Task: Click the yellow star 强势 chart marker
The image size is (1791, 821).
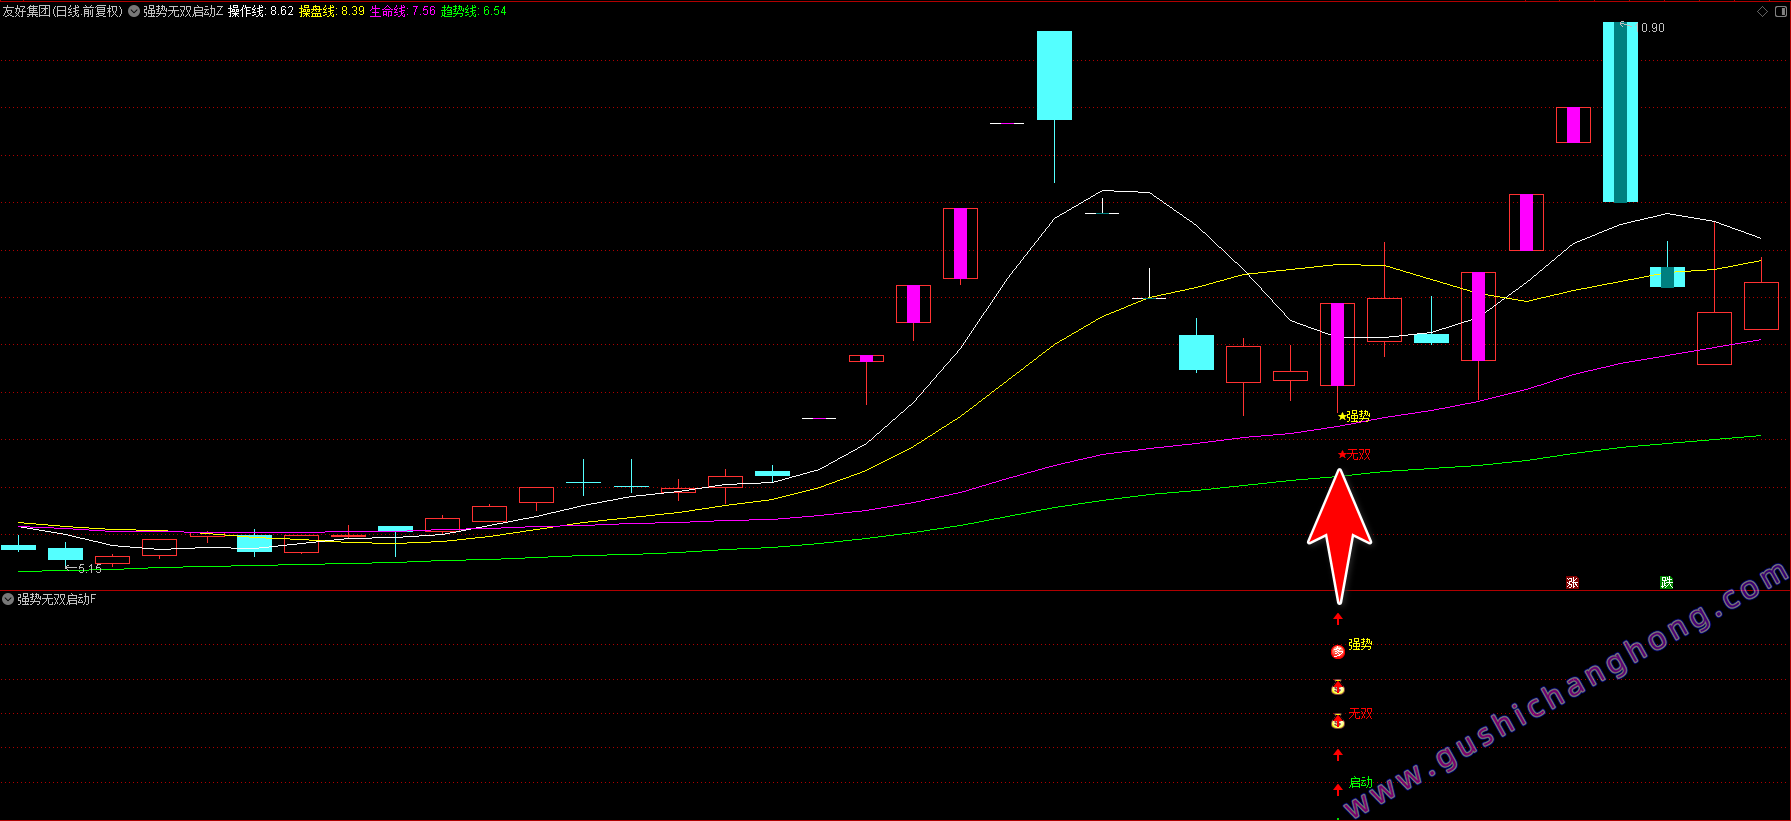Action: (1354, 416)
